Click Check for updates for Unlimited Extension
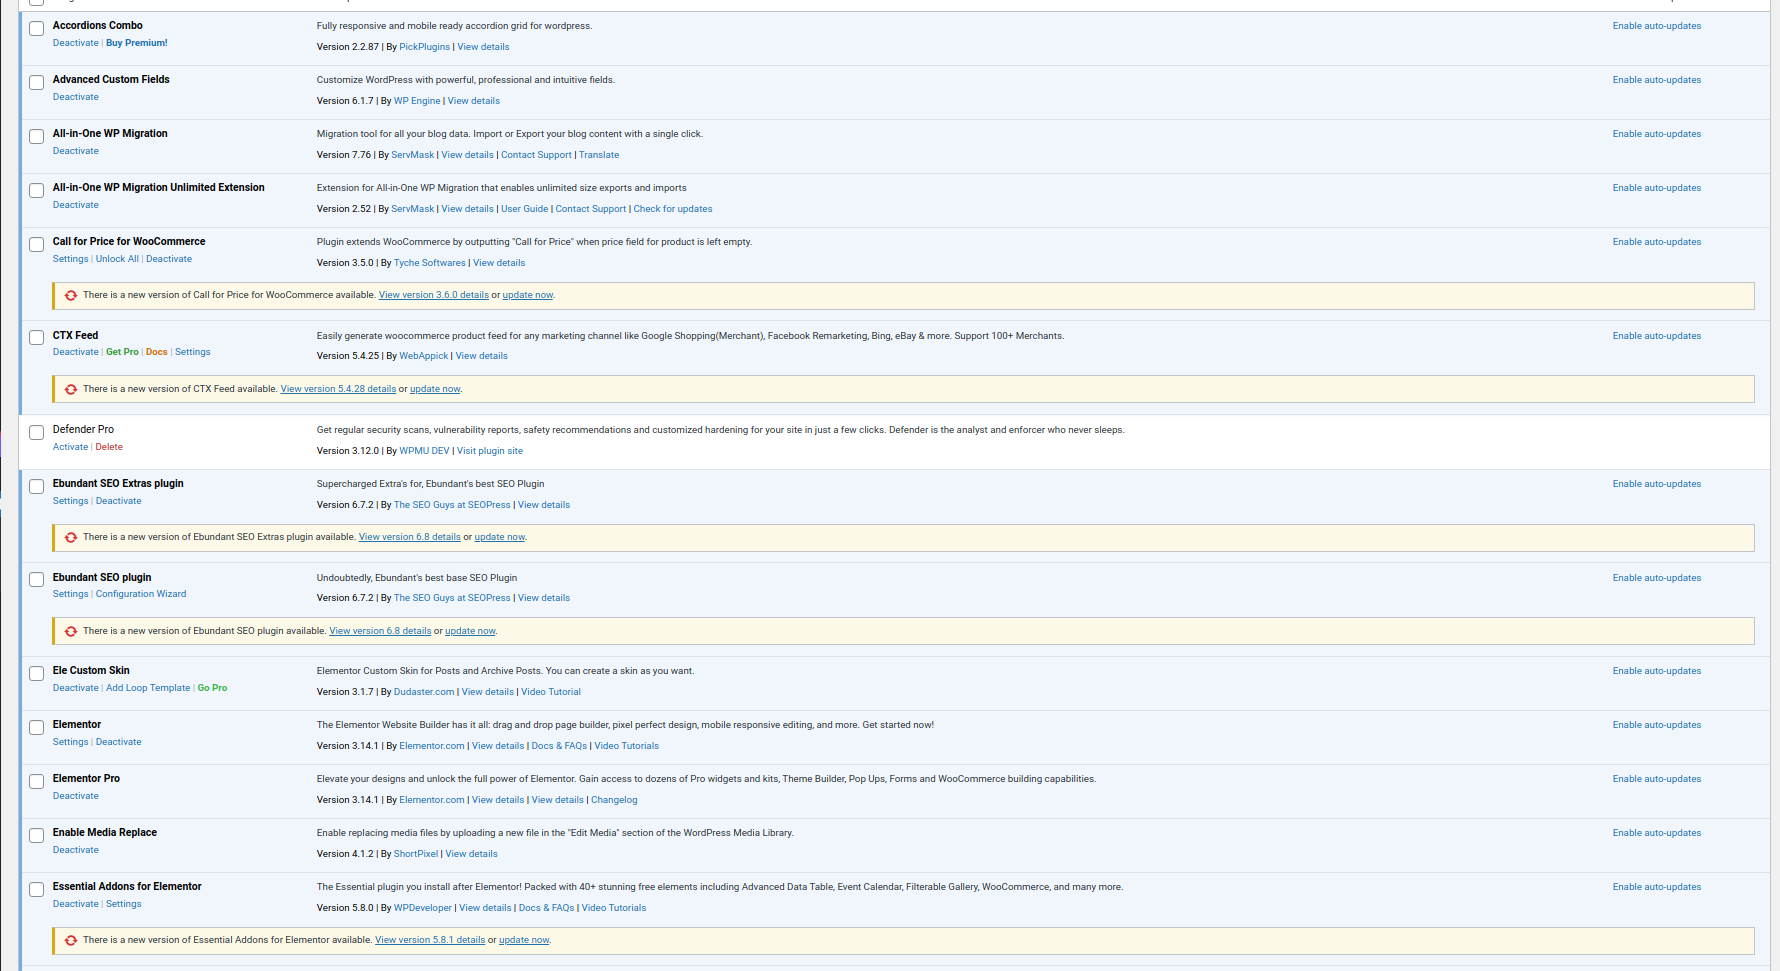1780x971 pixels. [x=672, y=209]
